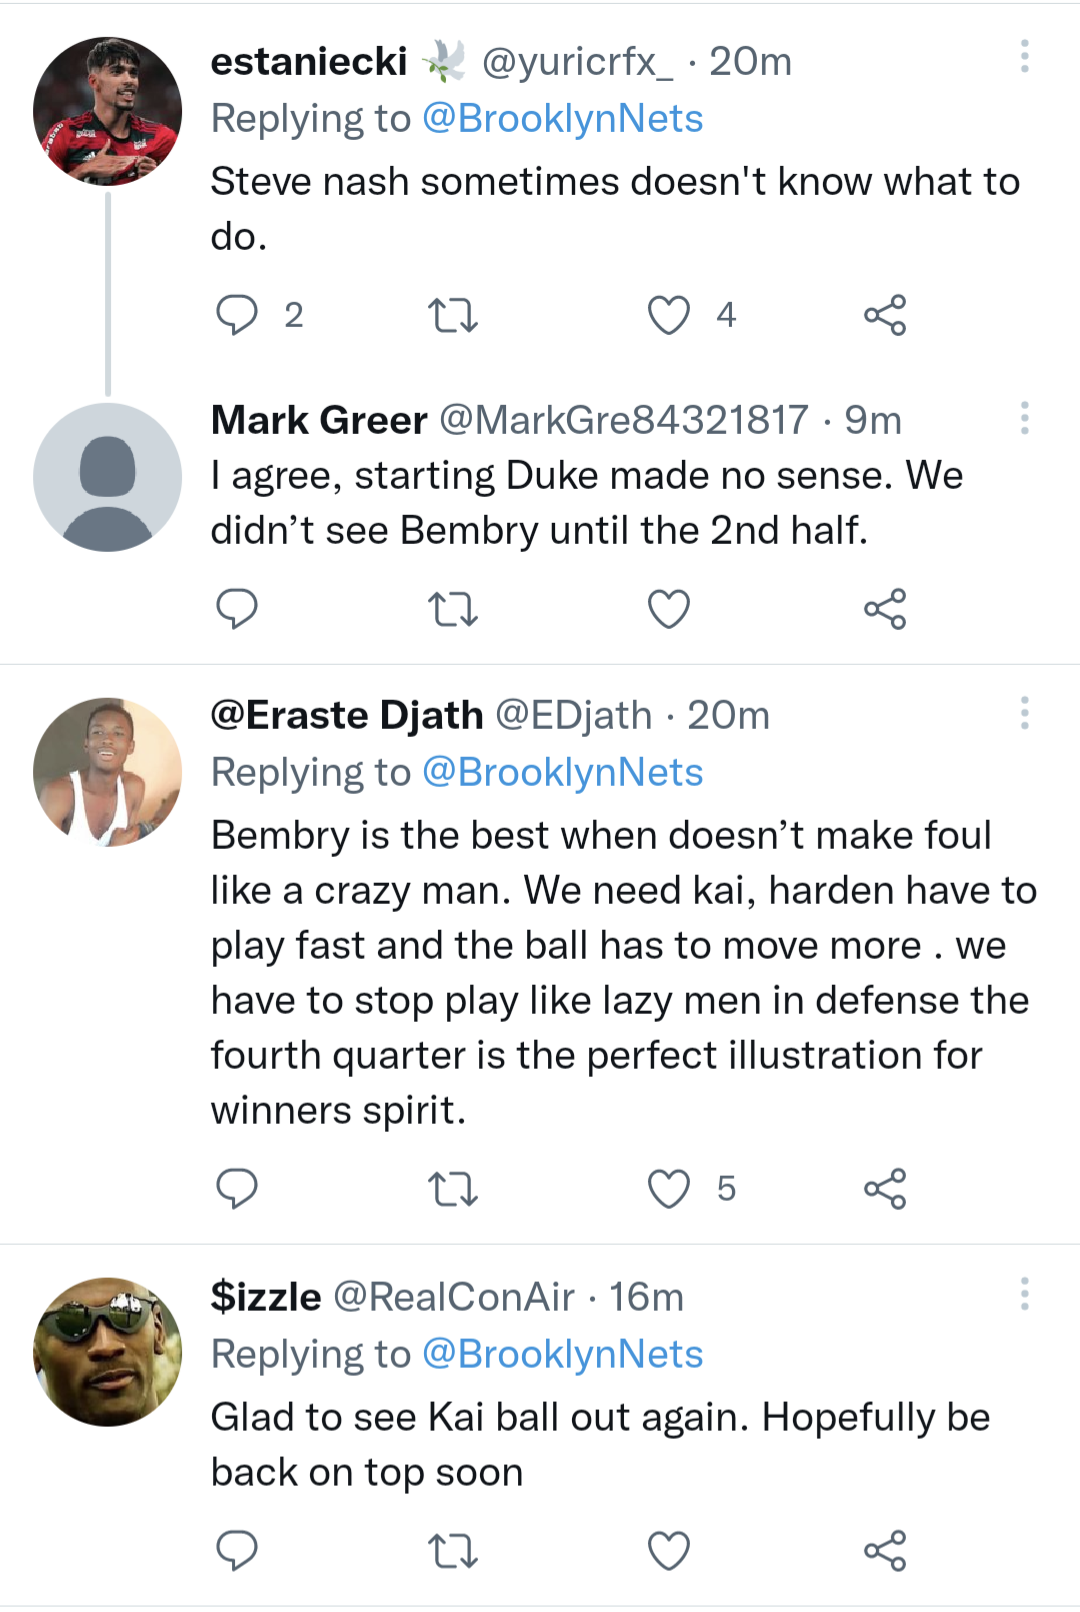The width and height of the screenshot is (1080, 1612).
Task: Retweet Mark Greer's Duke tweet
Action: [x=453, y=609]
